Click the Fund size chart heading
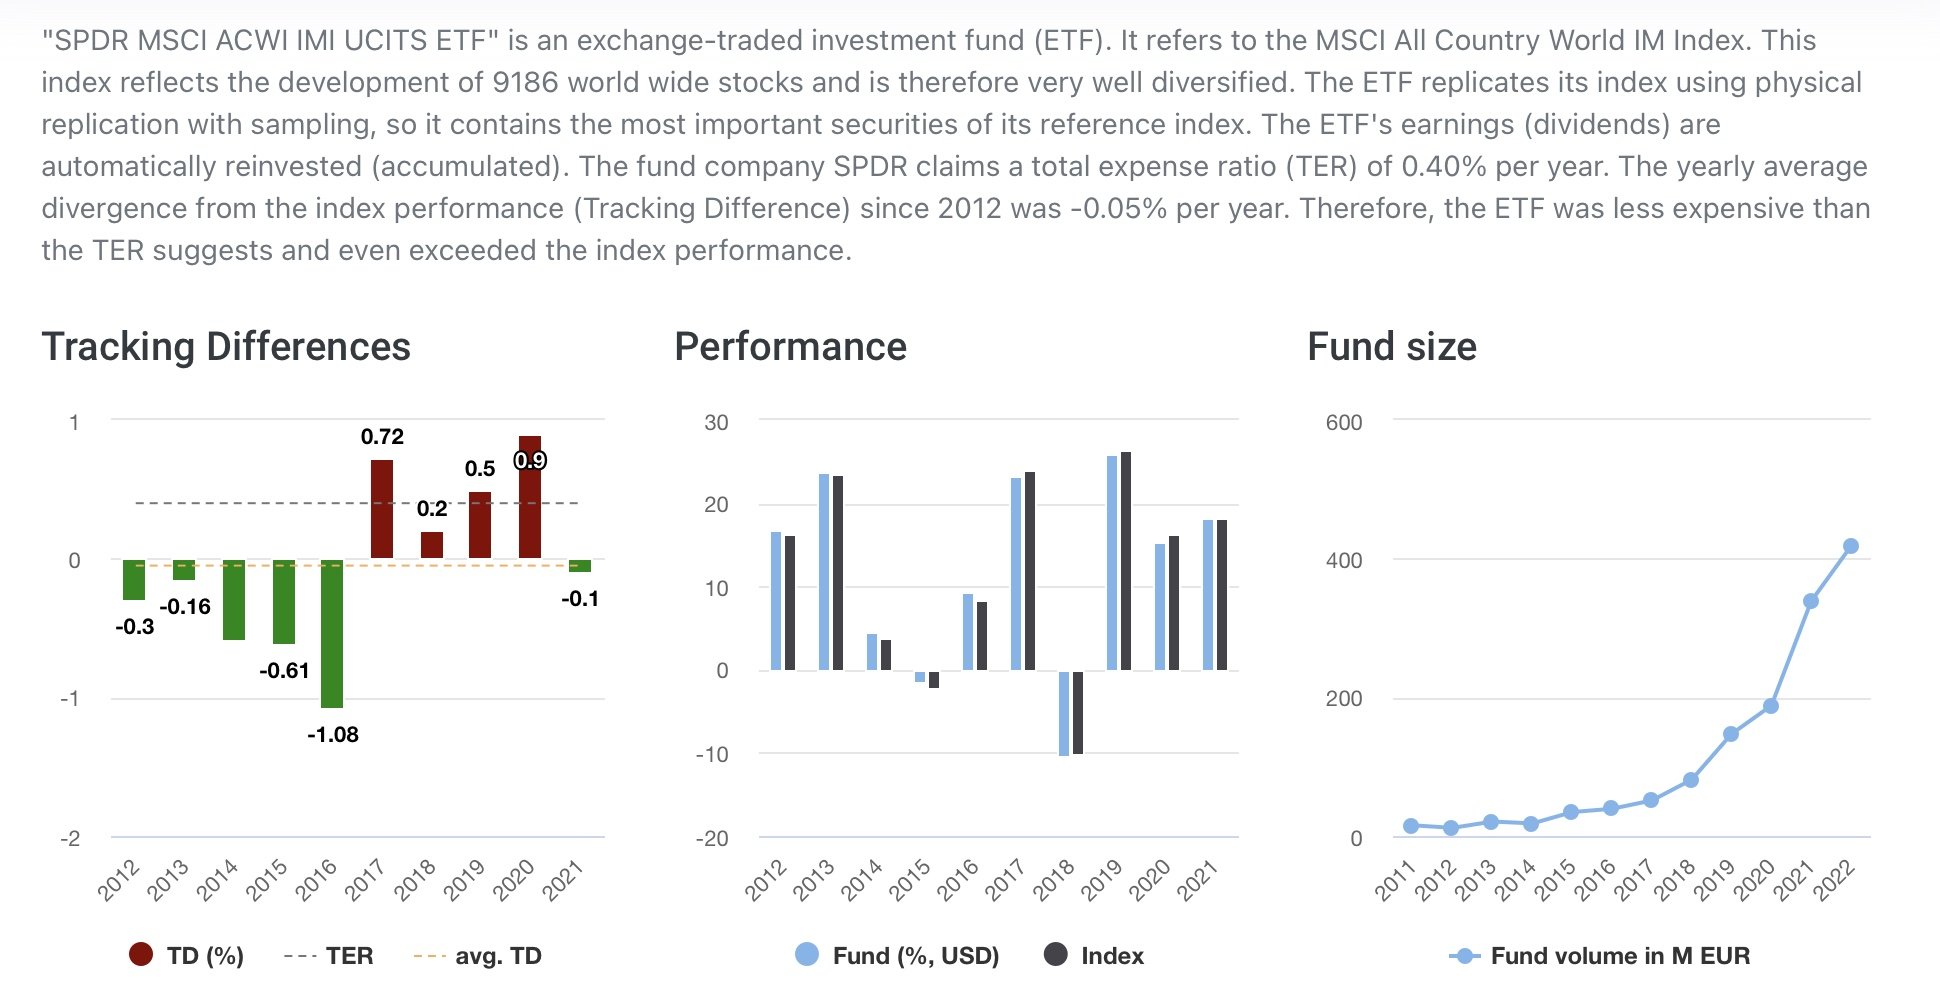1940x1001 pixels. (x=1392, y=347)
